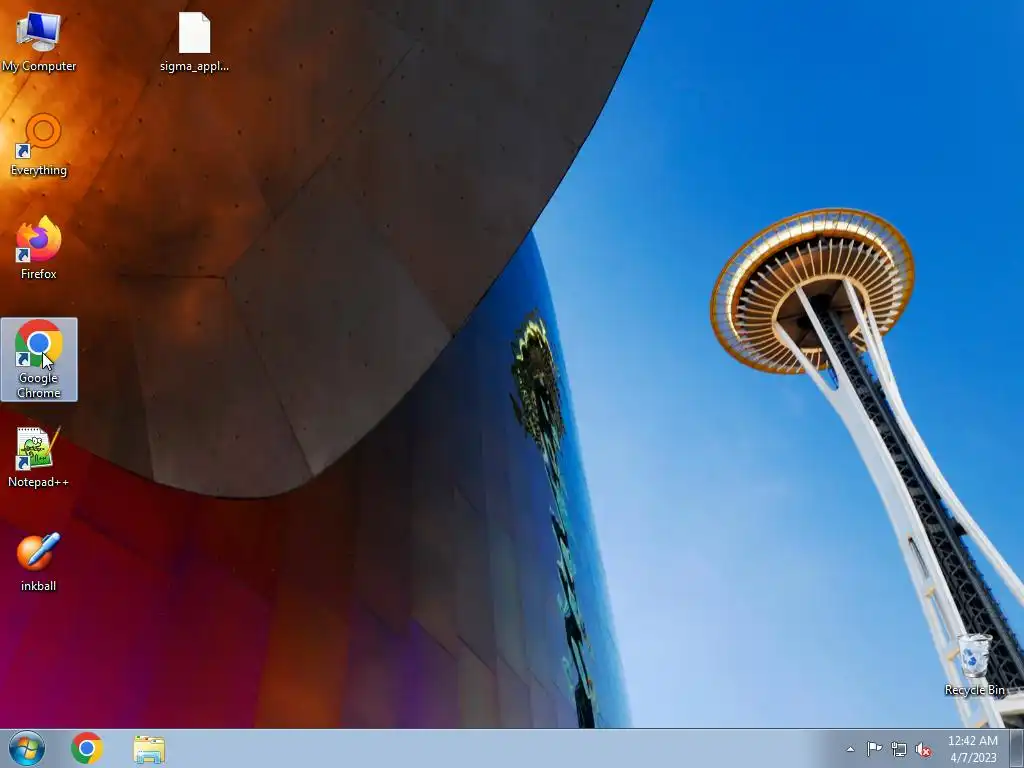Click the Show Desktop button strip
Image resolution: width=1024 pixels, height=768 pixels.
point(1017,748)
